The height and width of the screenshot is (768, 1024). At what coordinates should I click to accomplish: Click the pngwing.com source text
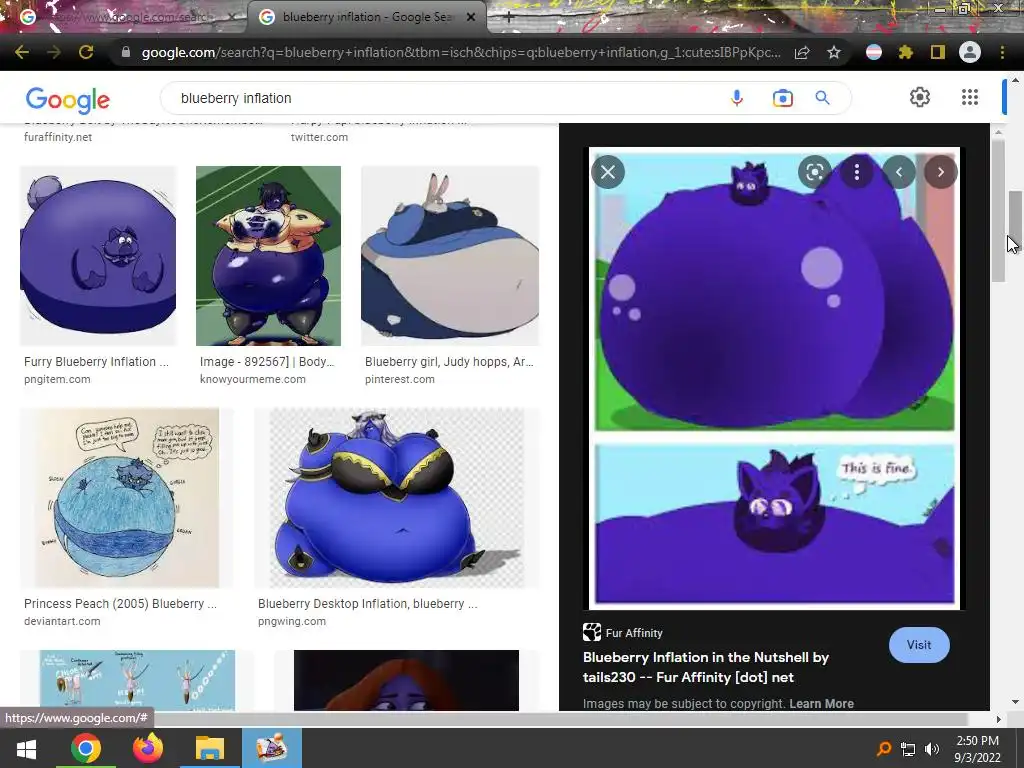tap(291, 621)
